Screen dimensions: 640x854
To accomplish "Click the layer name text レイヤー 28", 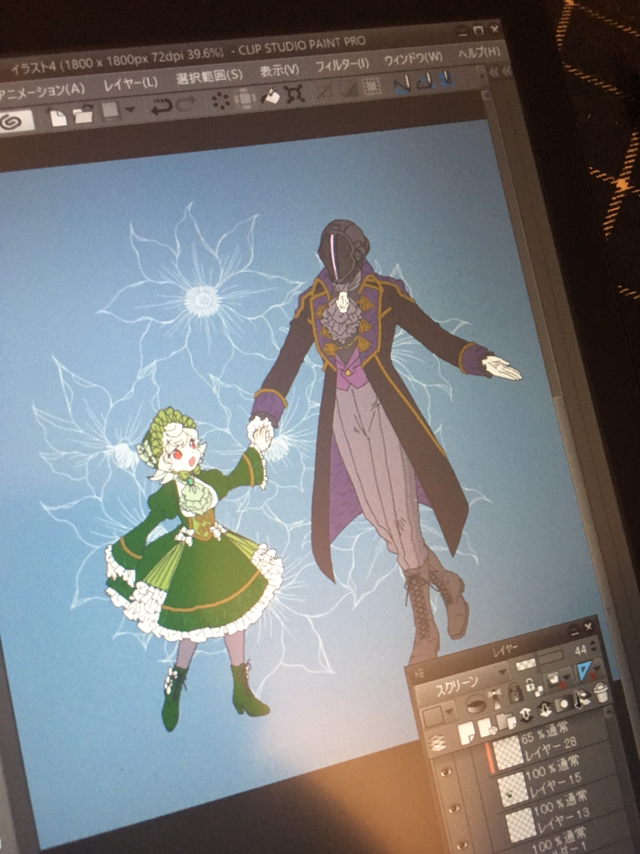I will (x=551, y=748).
